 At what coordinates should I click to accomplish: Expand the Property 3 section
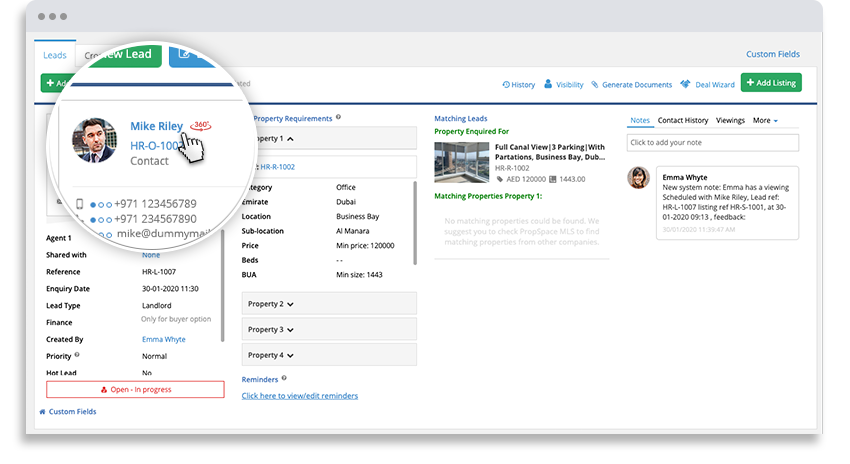329,330
